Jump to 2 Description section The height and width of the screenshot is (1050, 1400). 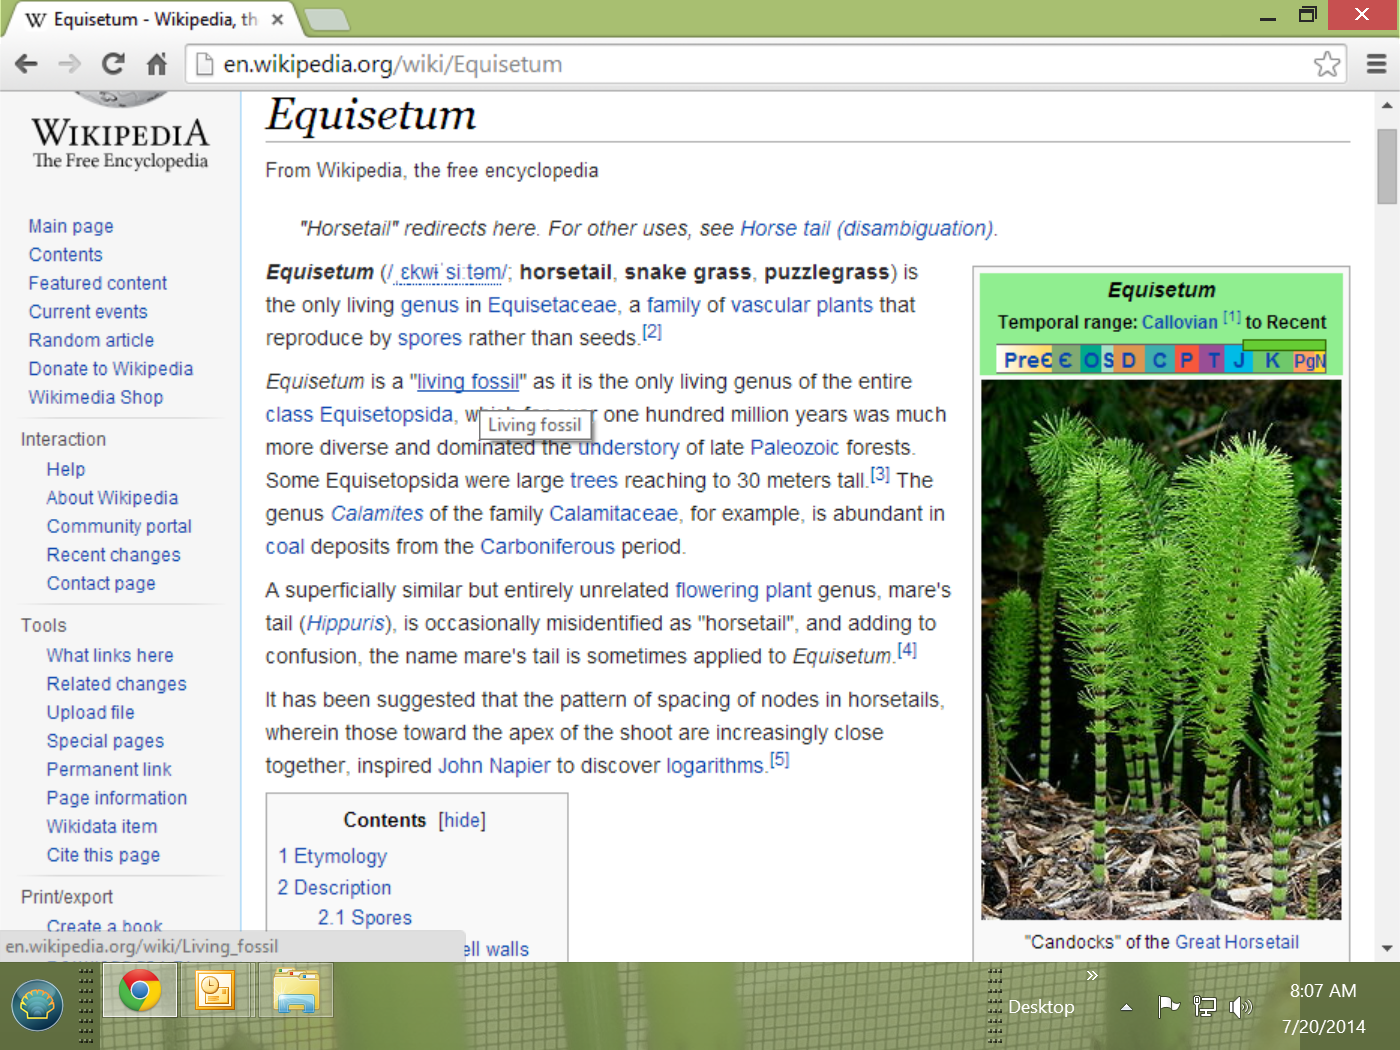click(334, 887)
